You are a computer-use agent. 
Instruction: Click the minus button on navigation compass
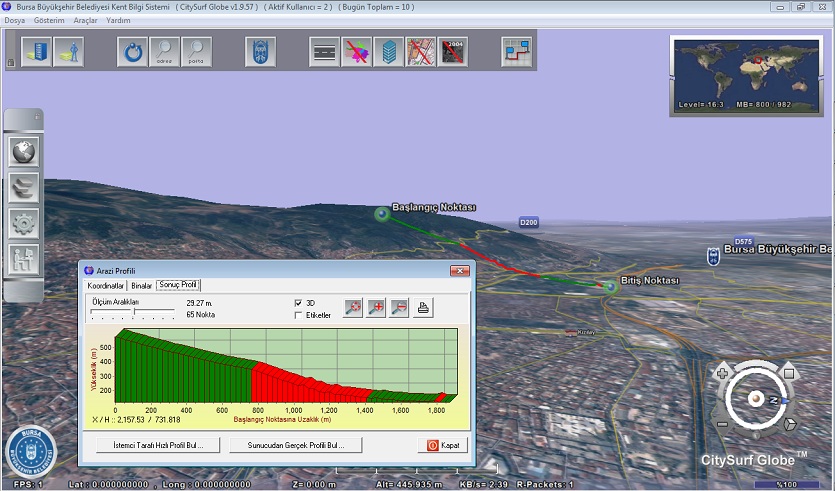[723, 424]
